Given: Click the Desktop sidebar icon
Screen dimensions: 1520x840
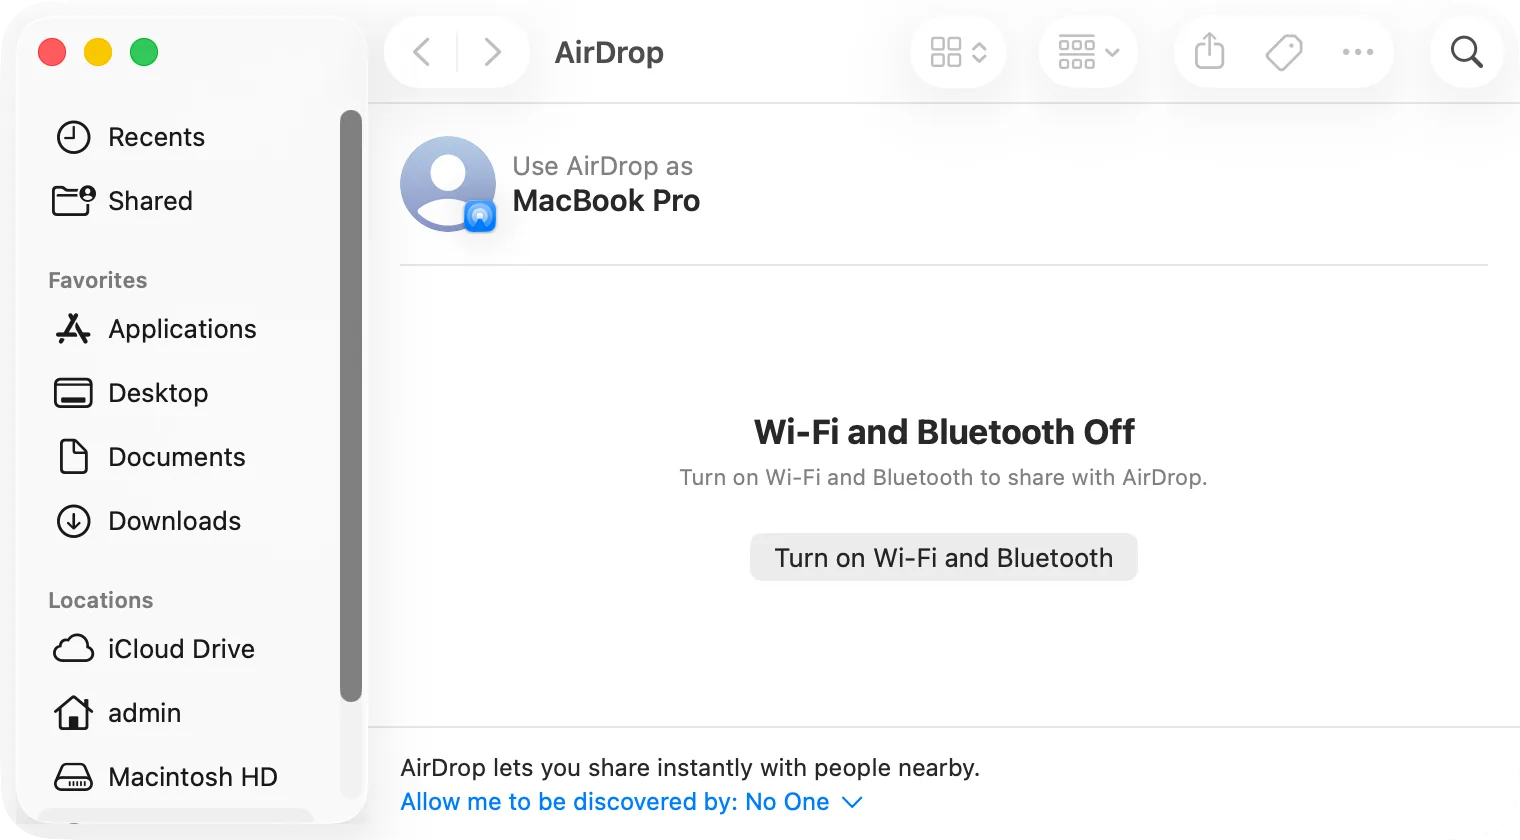Looking at the screenshot, I should (73, 393).
